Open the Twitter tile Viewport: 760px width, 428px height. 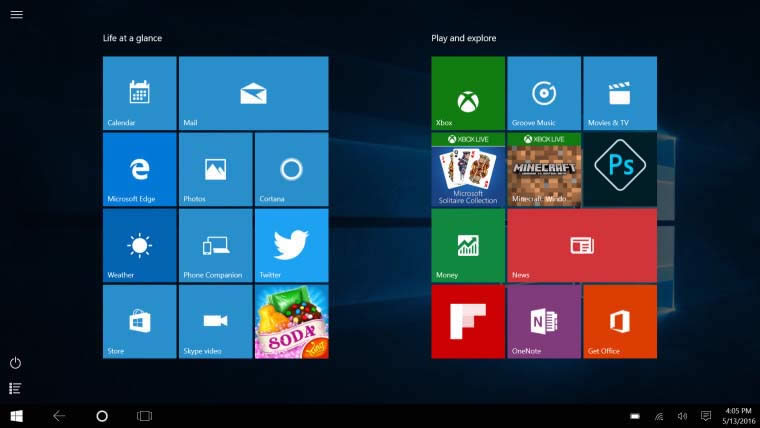pos(291,245)
